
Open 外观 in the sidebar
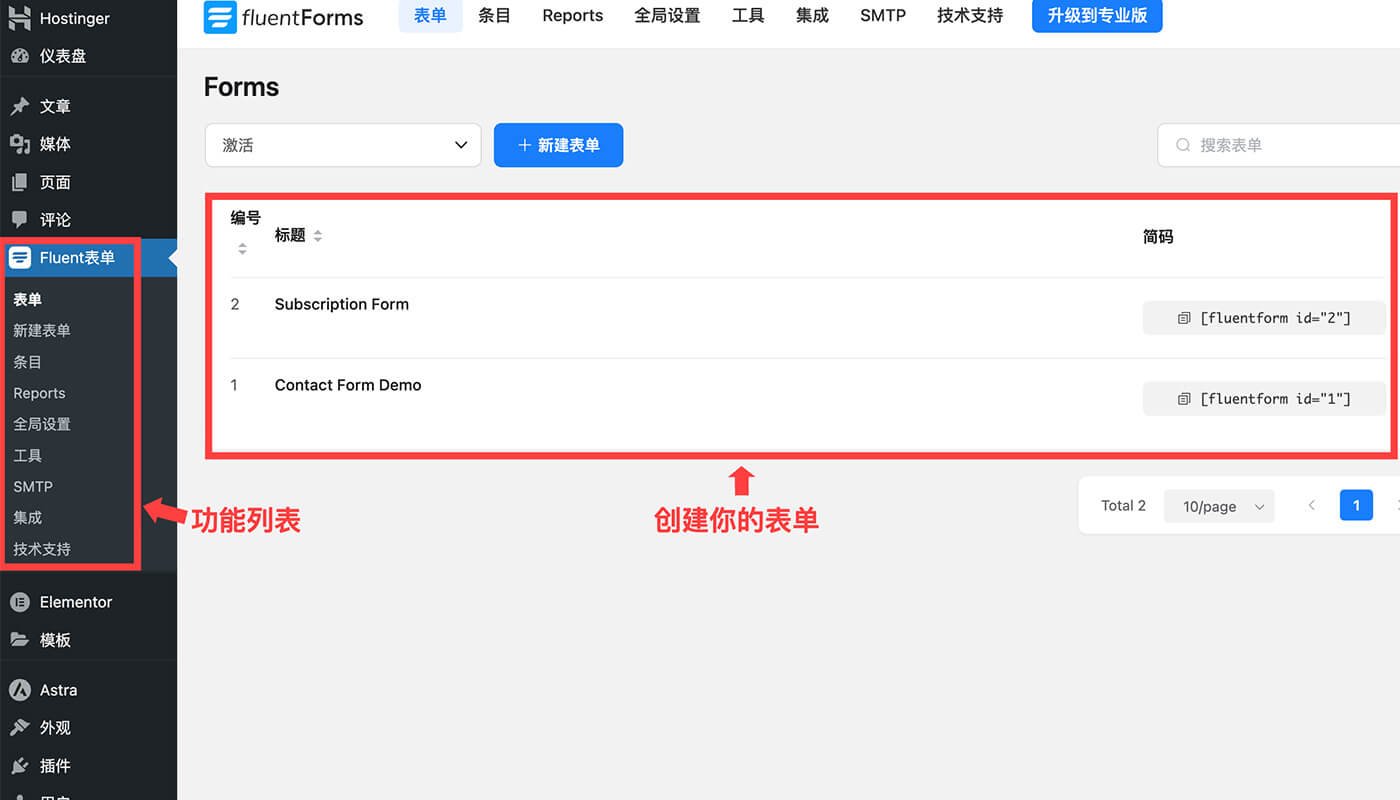click(55, 727)
